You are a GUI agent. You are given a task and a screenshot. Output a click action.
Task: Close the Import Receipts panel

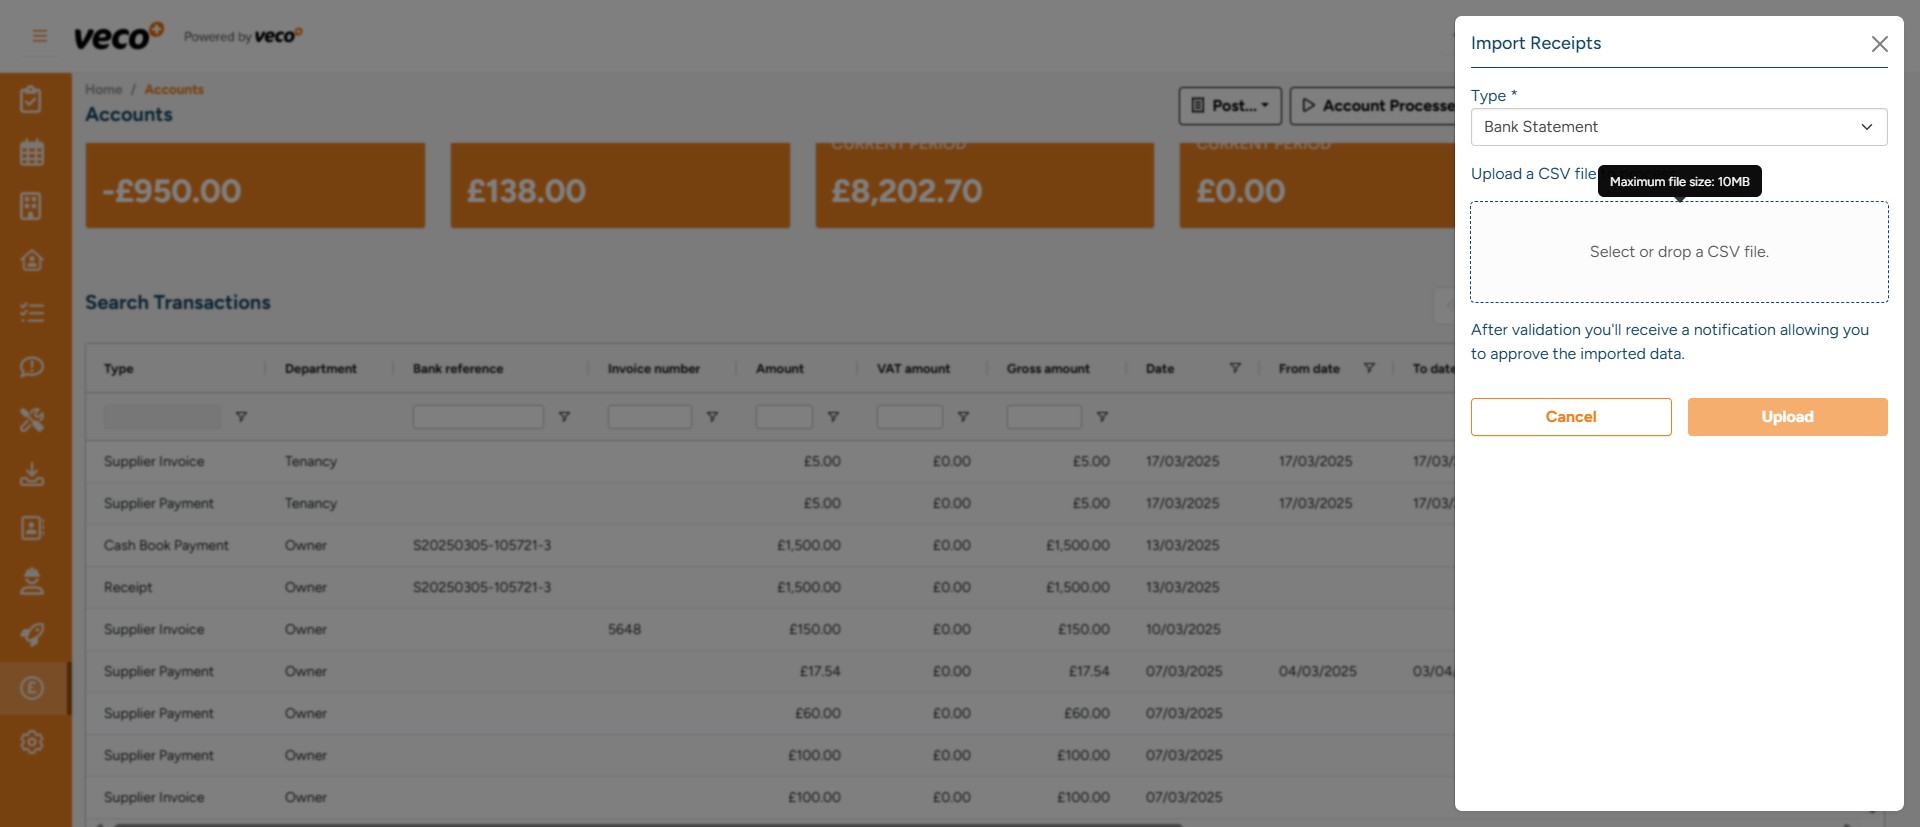coord(1879,44)
